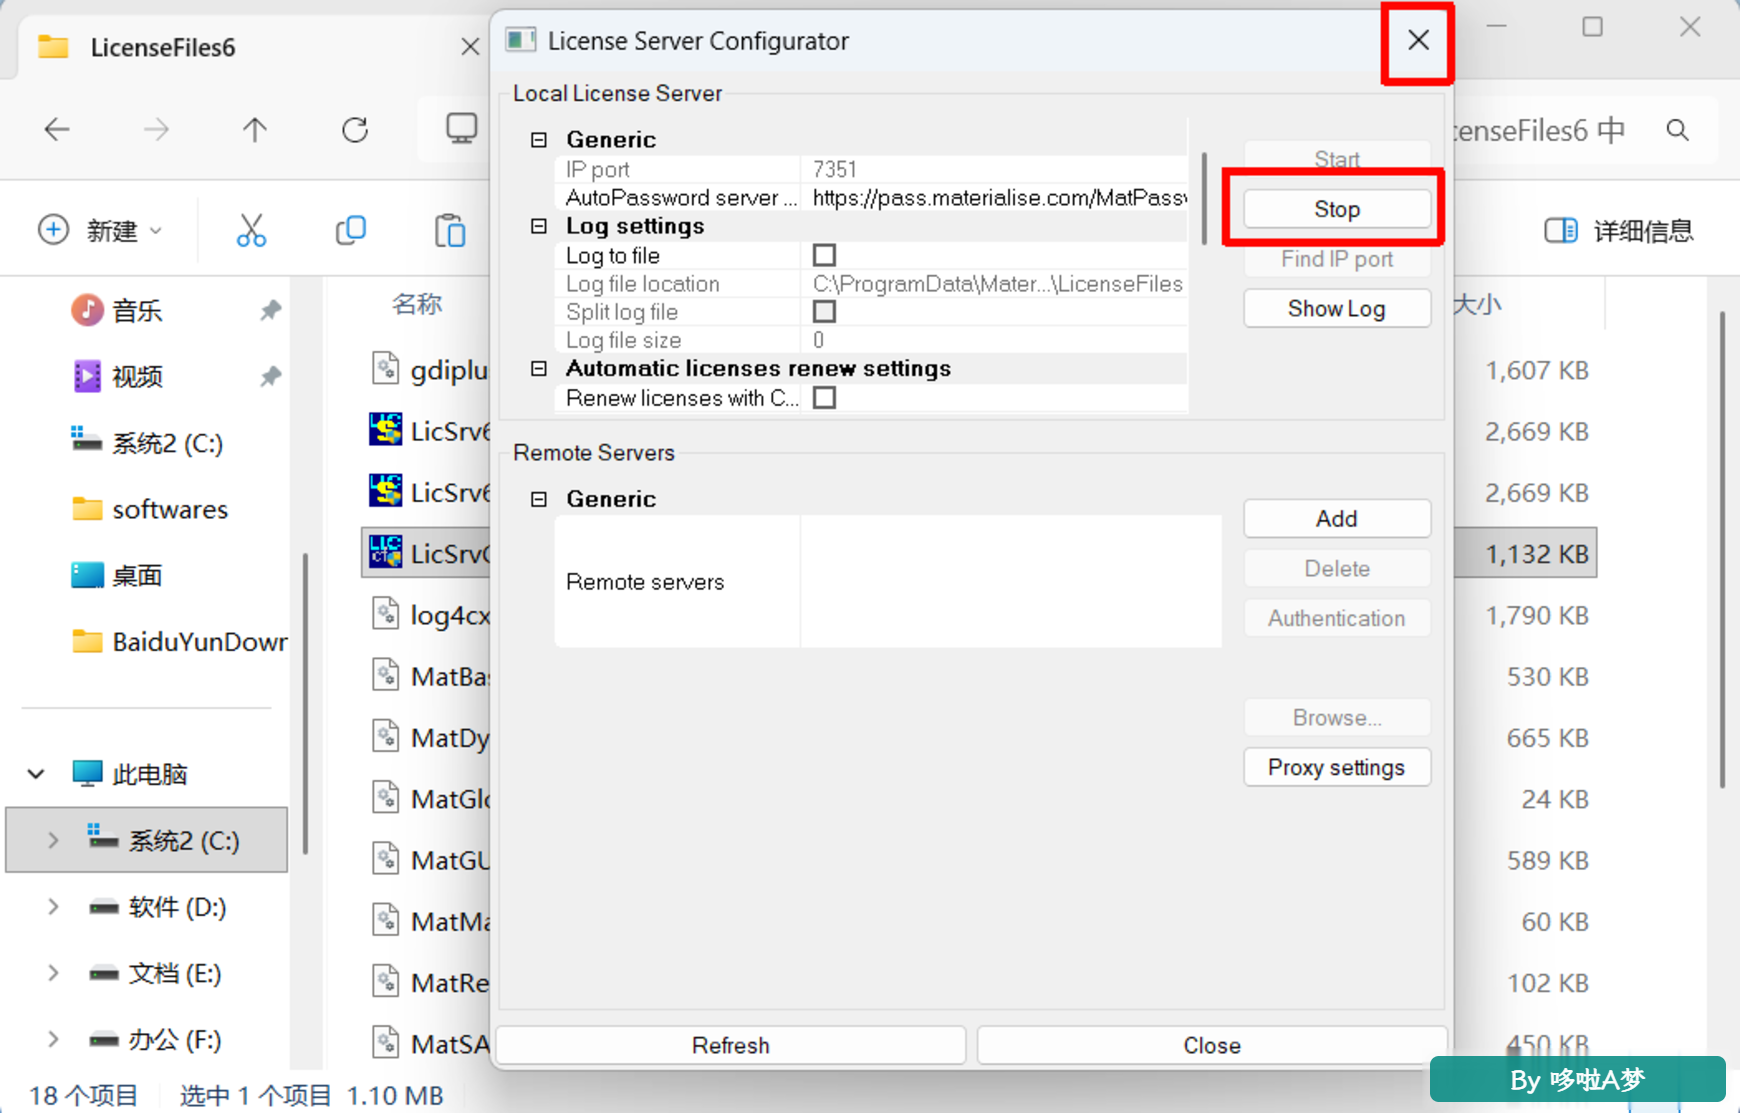Image resolution: width=1740 pixels, height=1113 pixels.
Task: Go up one folder level in Explorer
Action: click(x=255, y=129)
